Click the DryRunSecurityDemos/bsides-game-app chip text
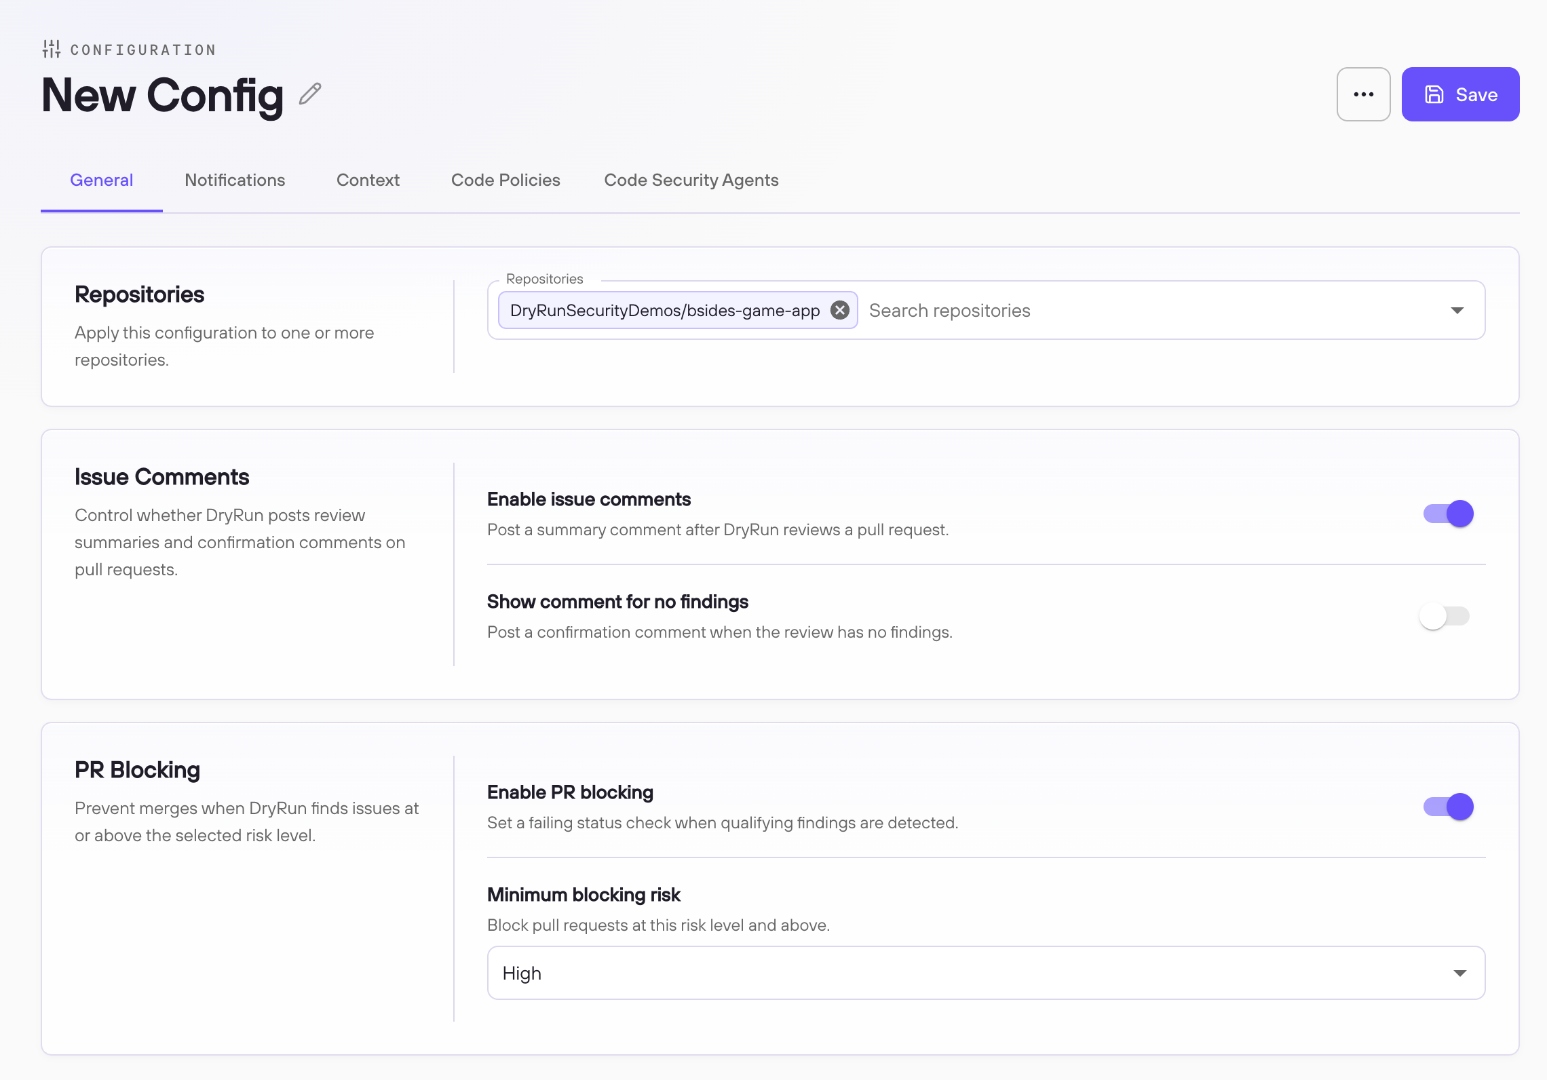 tap(665, 310)
